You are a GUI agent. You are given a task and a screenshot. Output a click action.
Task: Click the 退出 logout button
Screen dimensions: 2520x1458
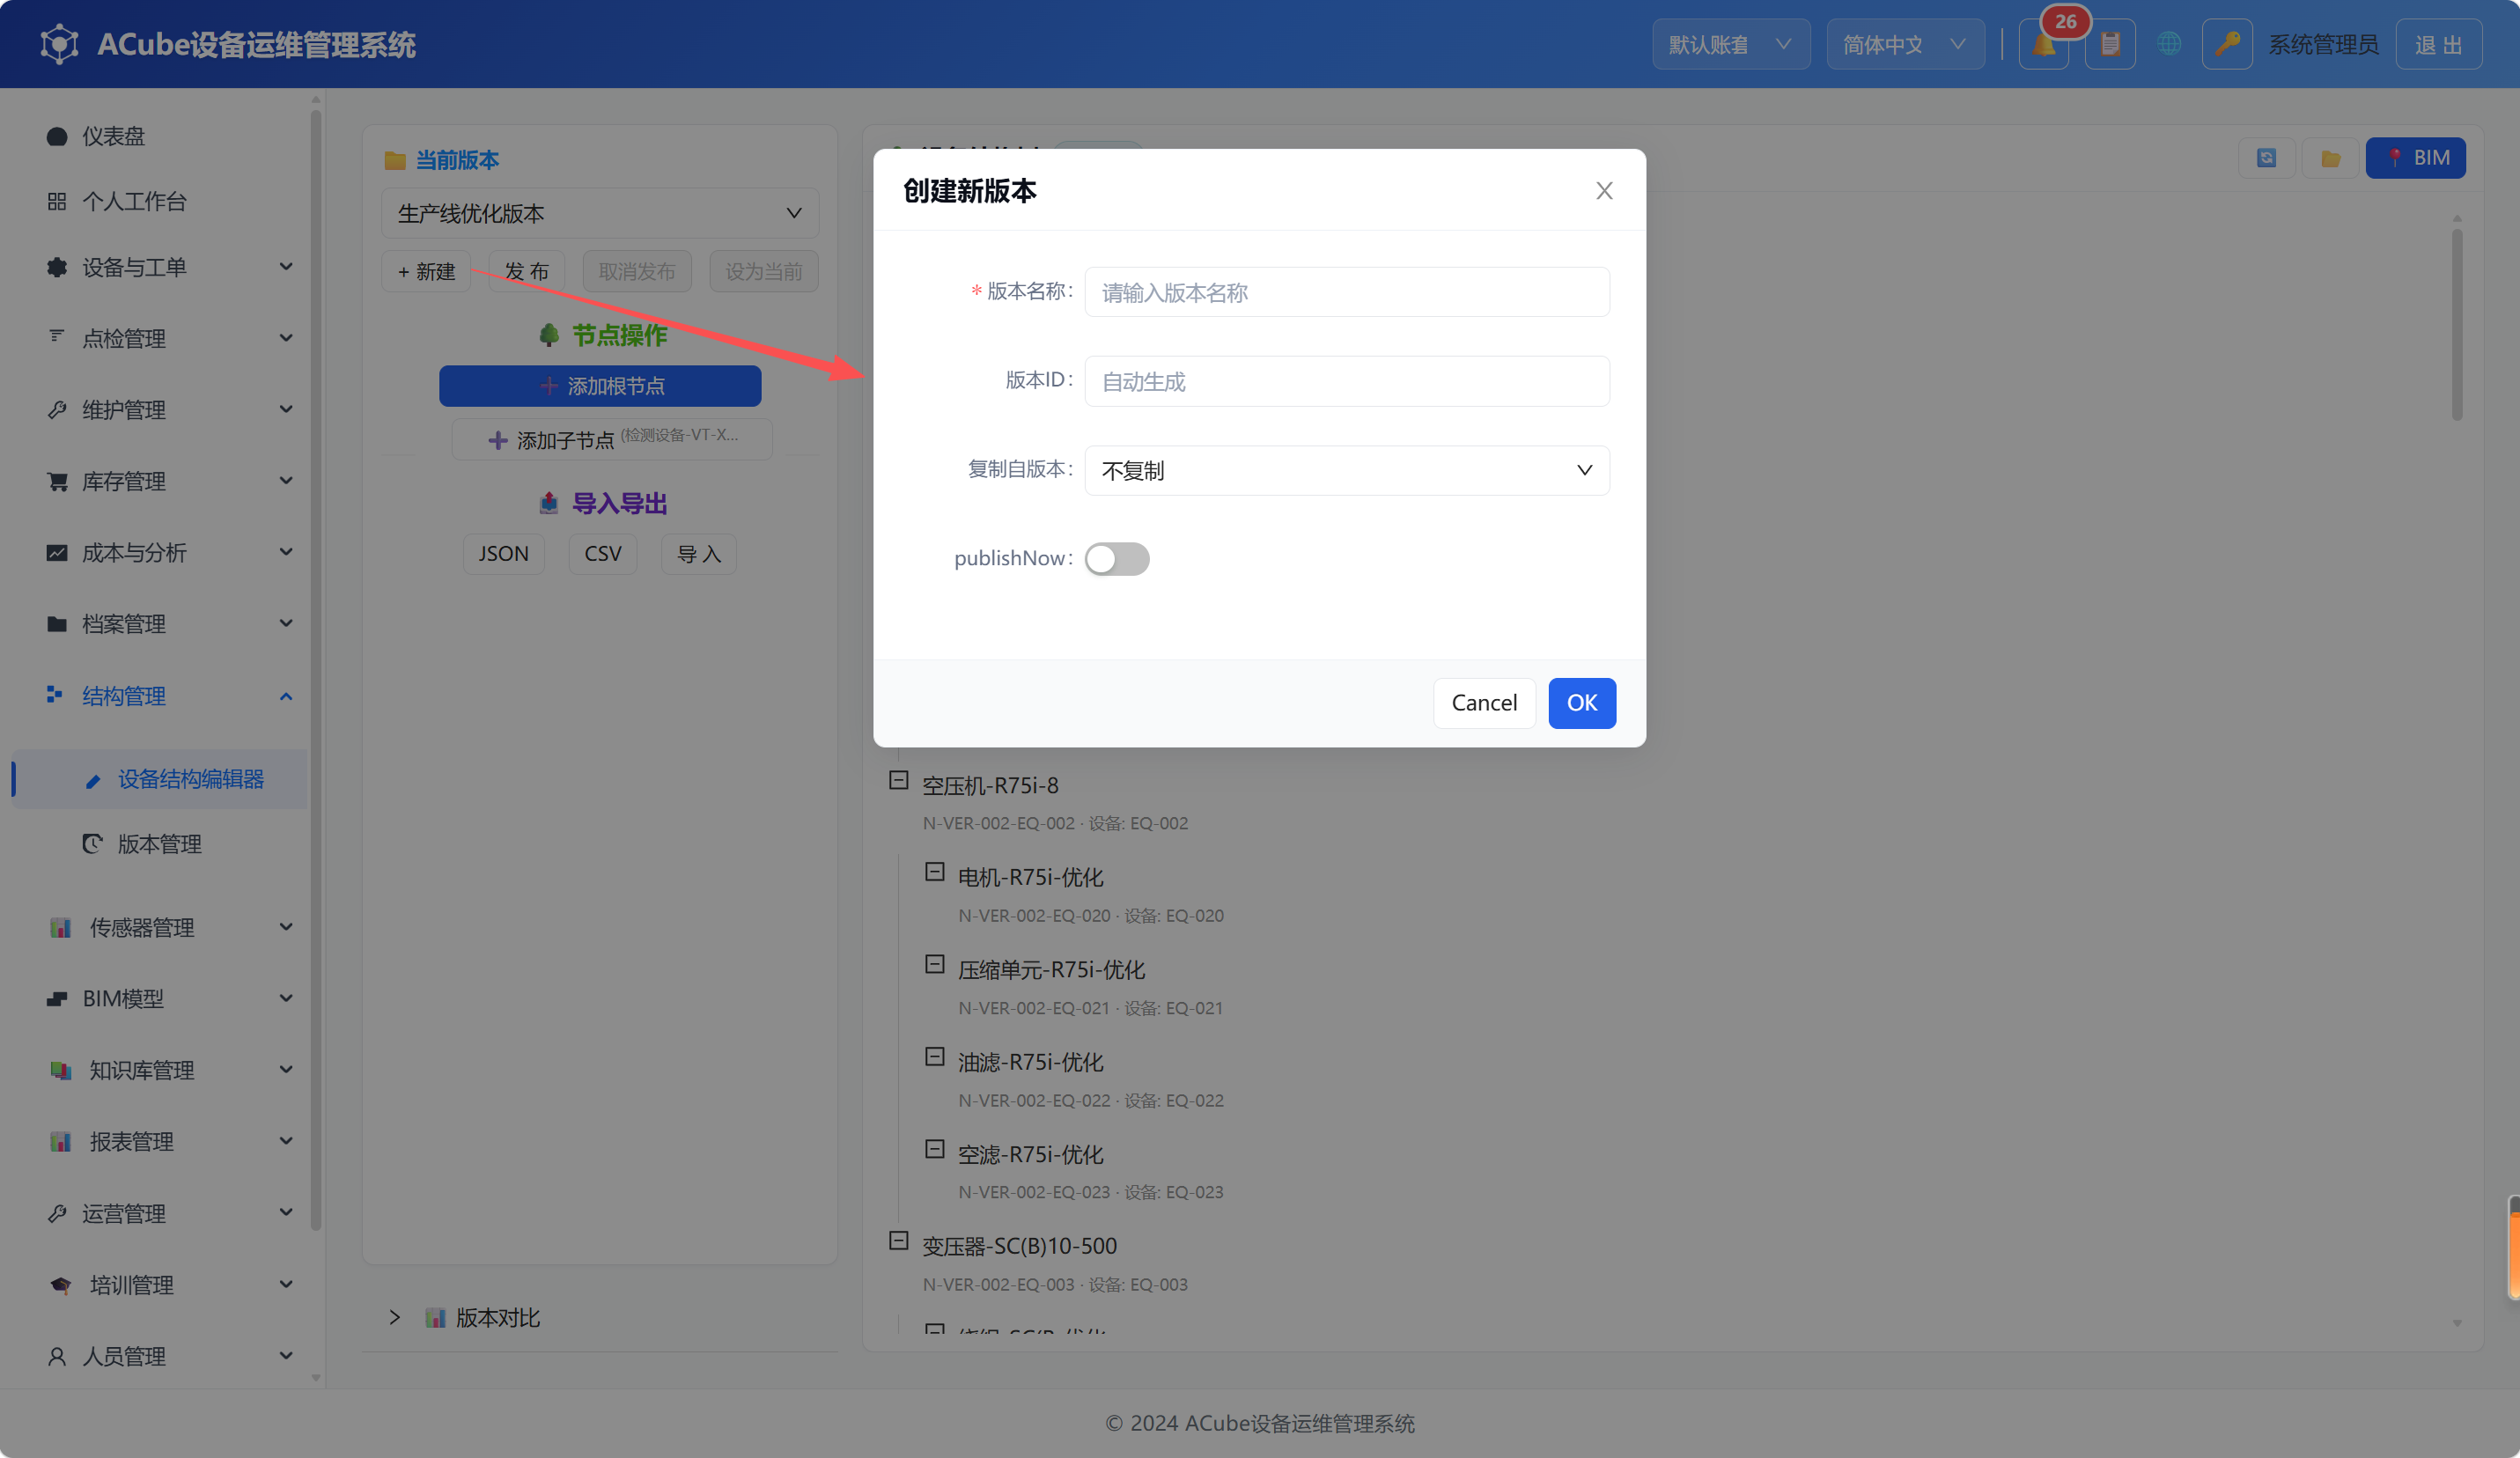(2438, 45)
